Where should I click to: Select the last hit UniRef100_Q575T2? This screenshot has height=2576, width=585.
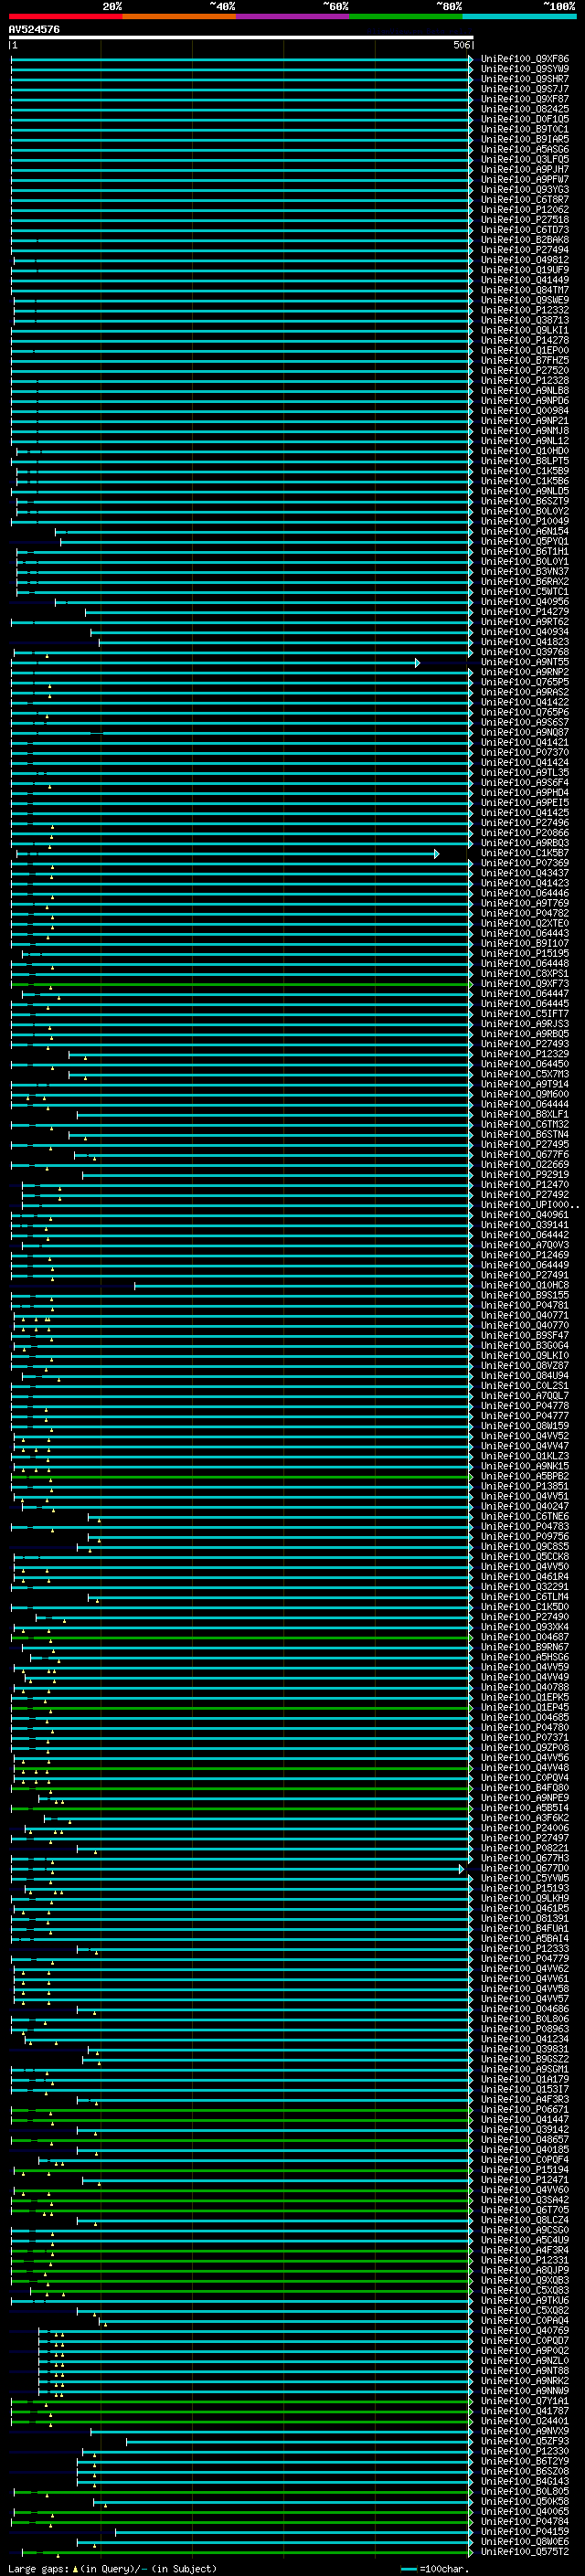click(525, 2552)
